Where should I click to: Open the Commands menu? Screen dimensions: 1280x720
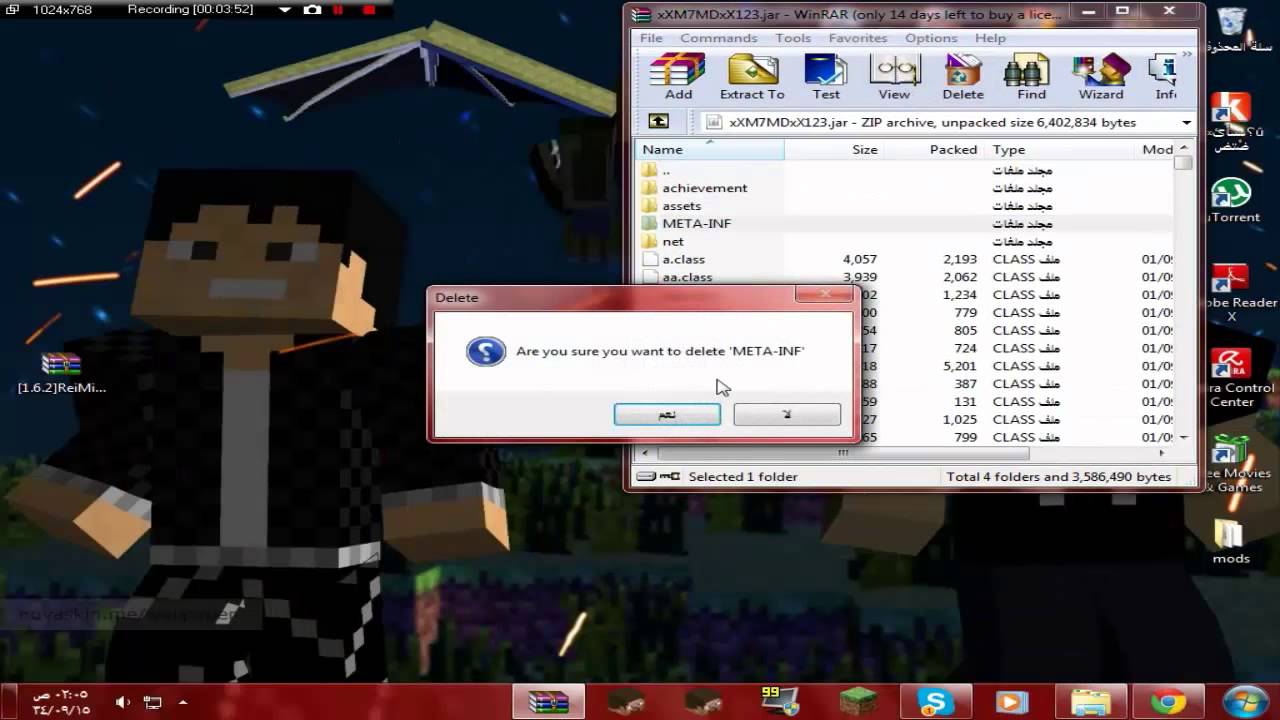[718, 38]
